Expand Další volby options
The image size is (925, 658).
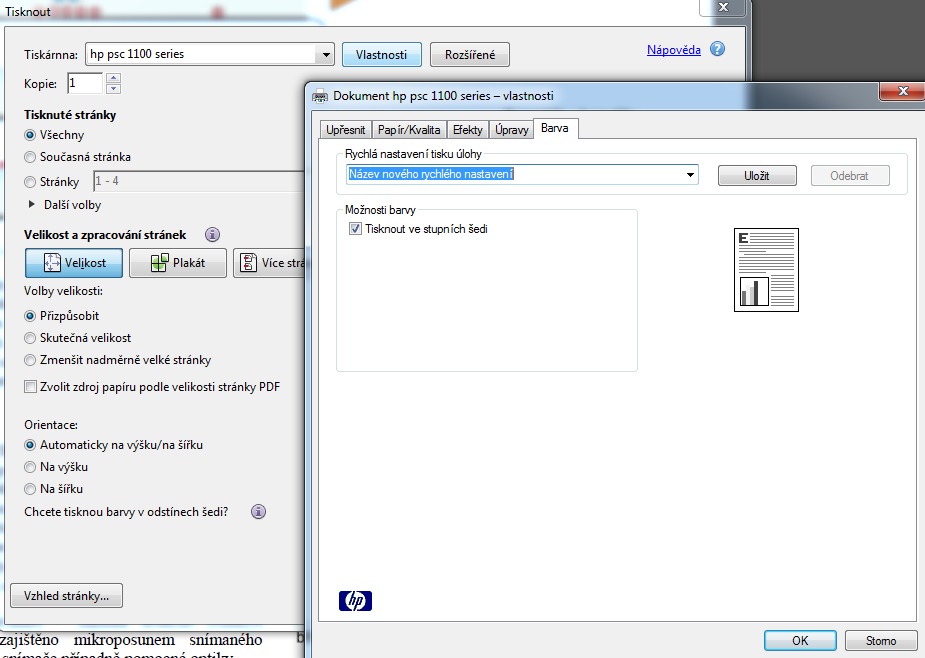pos(31,204)
